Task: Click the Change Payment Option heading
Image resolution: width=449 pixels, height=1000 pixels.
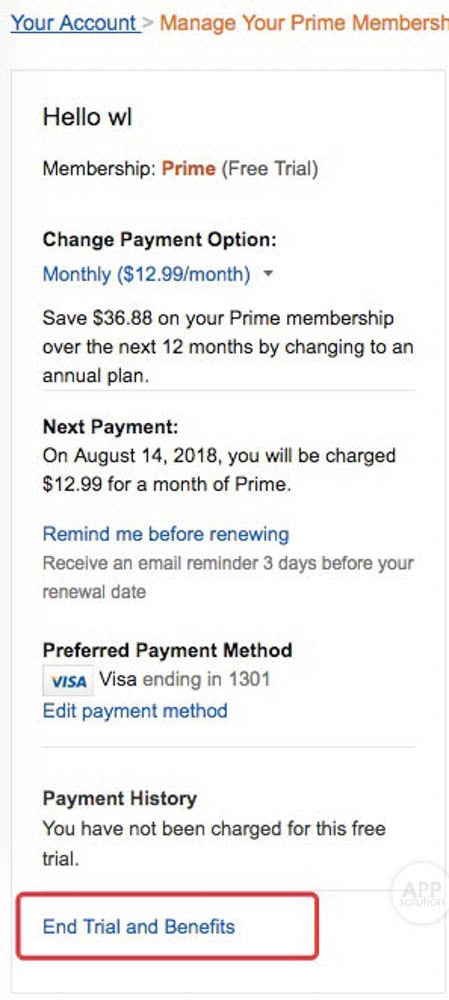Action: pos(160,240)
